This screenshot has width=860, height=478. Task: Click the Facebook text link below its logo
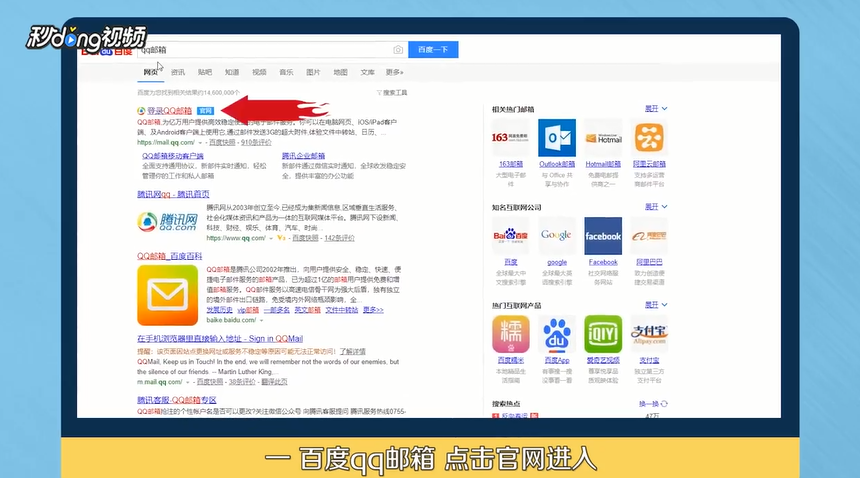[603, 263]
